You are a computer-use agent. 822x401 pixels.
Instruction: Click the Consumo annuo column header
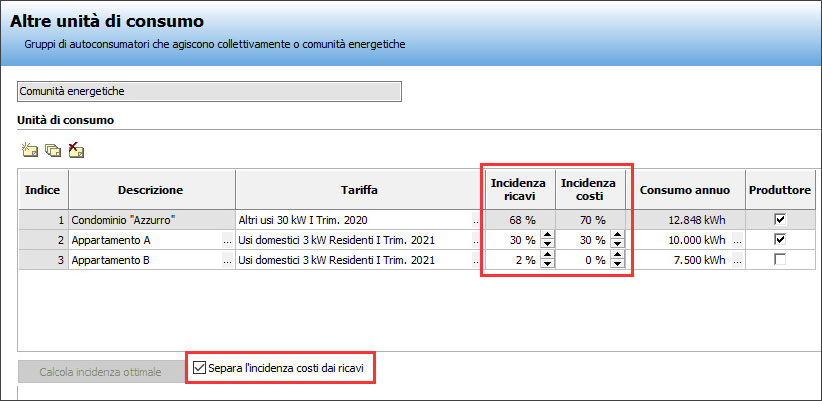click(685, 189)
